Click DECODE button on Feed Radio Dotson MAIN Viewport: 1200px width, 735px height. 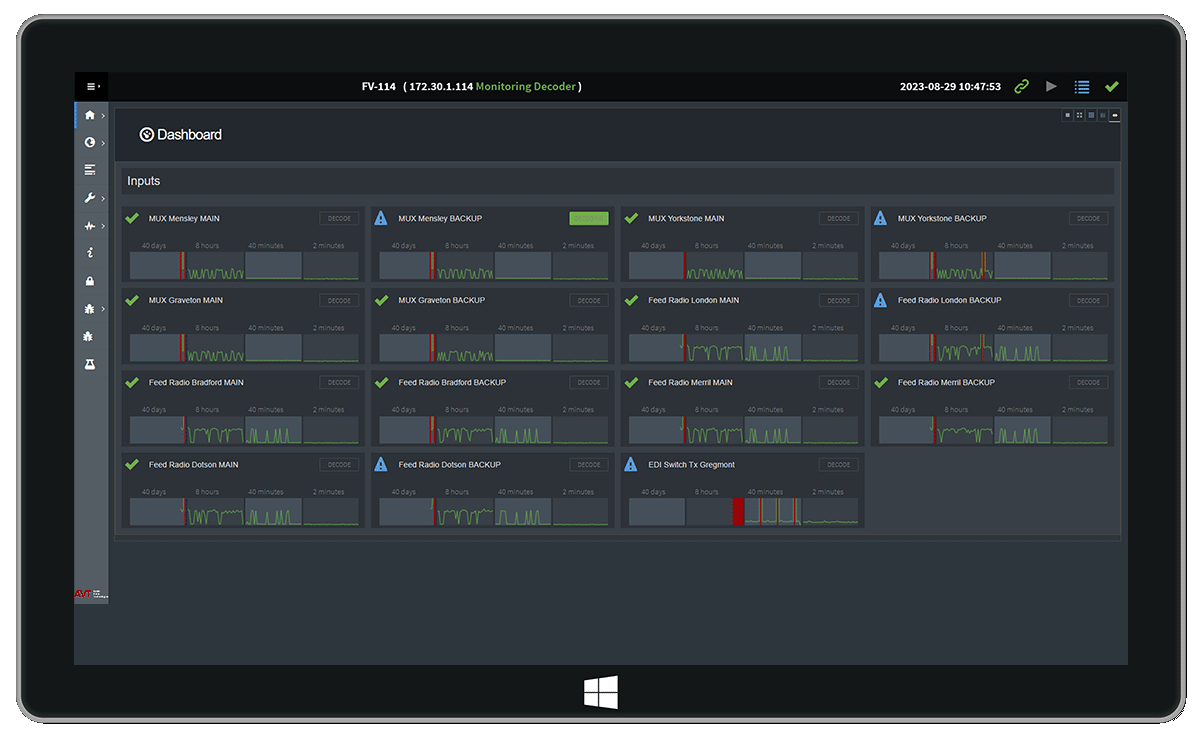pos(339,465)
